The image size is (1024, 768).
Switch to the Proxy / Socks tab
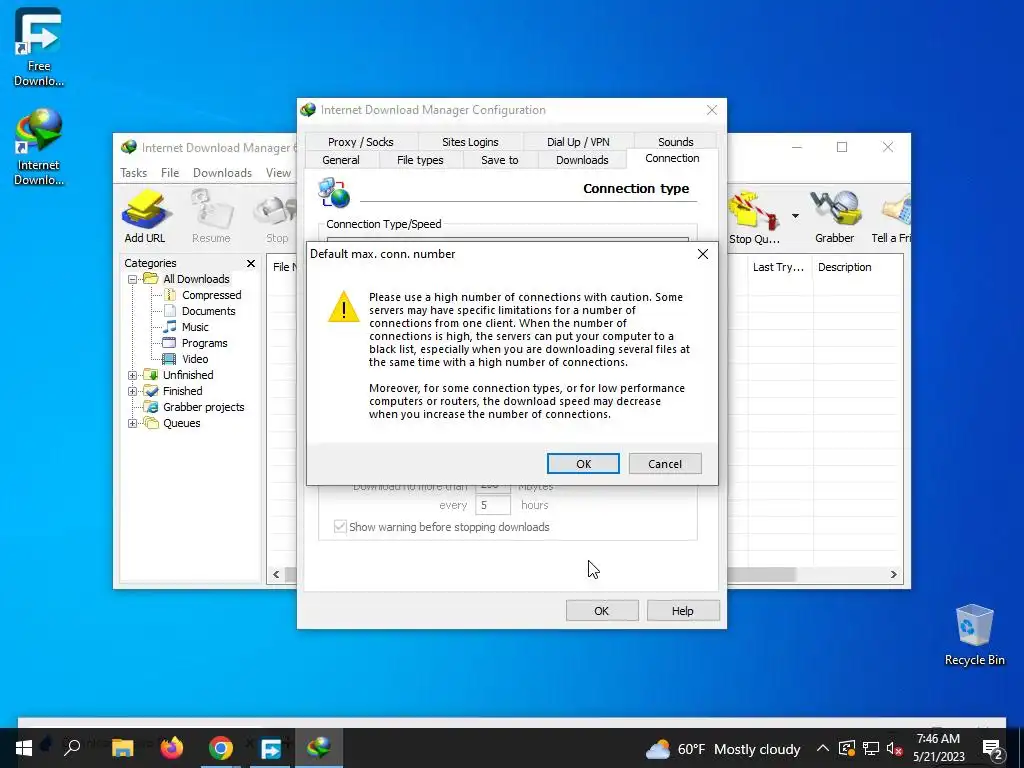(x=360, y=142)
